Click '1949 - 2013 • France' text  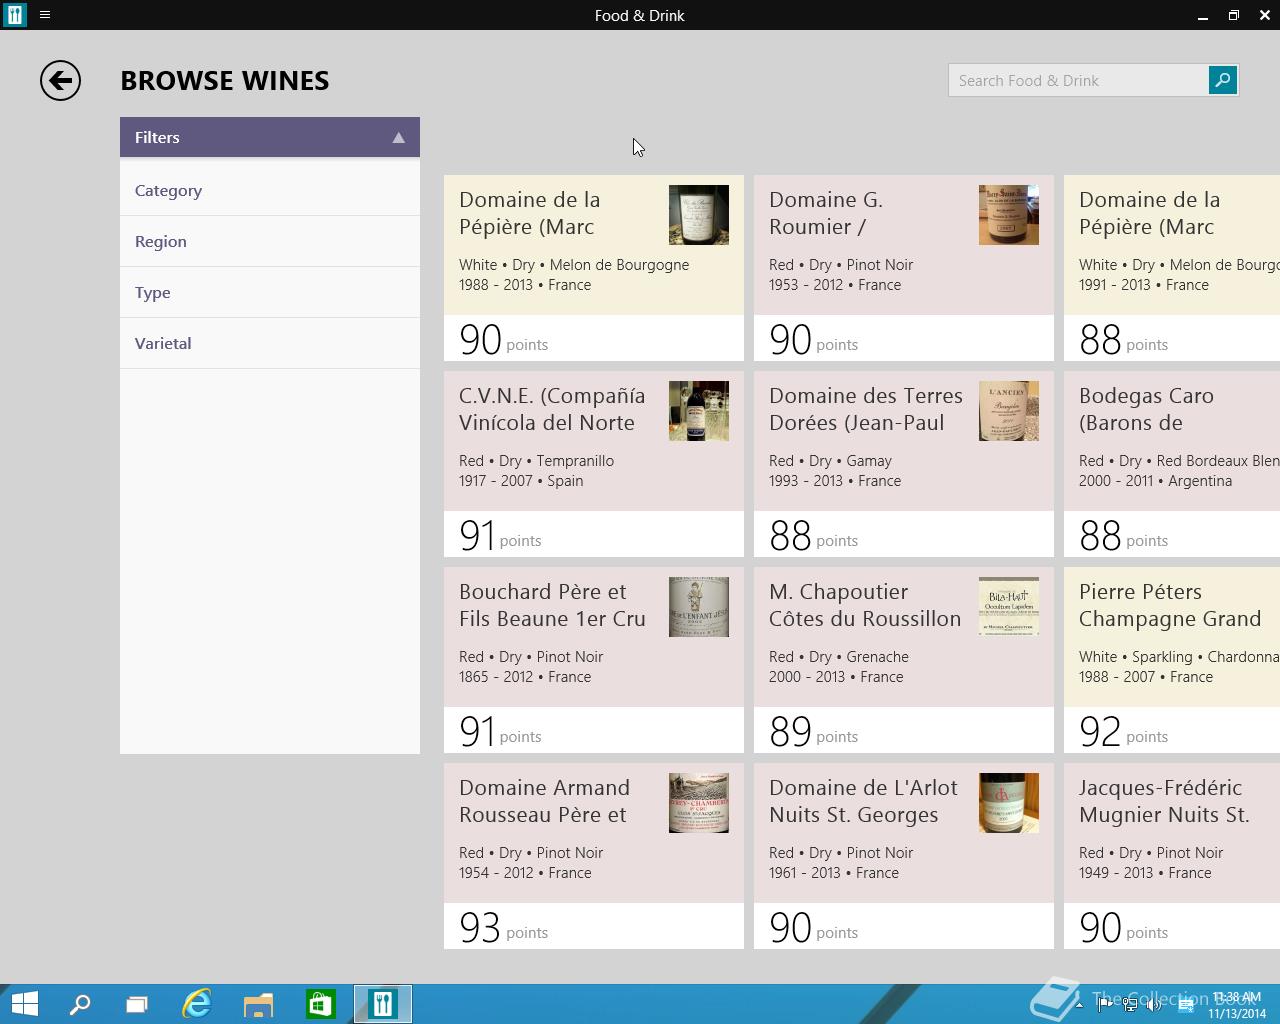pos(1145,873)
